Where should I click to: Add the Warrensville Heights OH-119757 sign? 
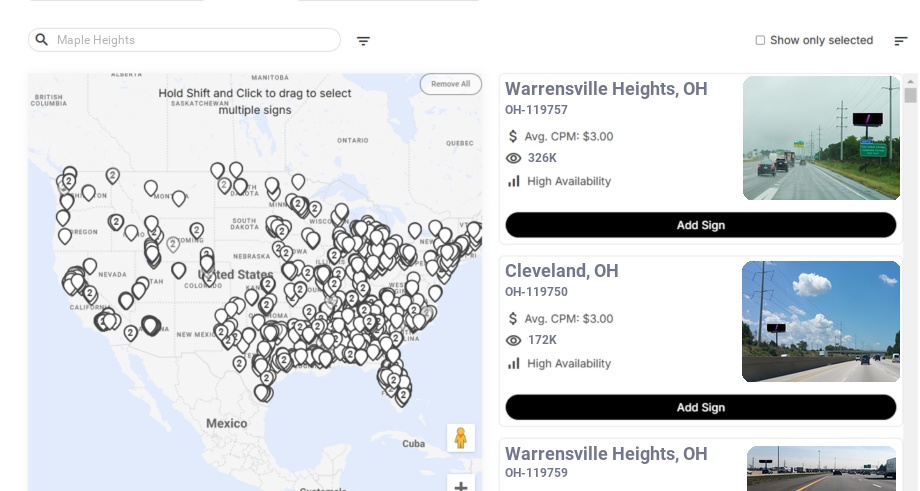pos(700,225)
